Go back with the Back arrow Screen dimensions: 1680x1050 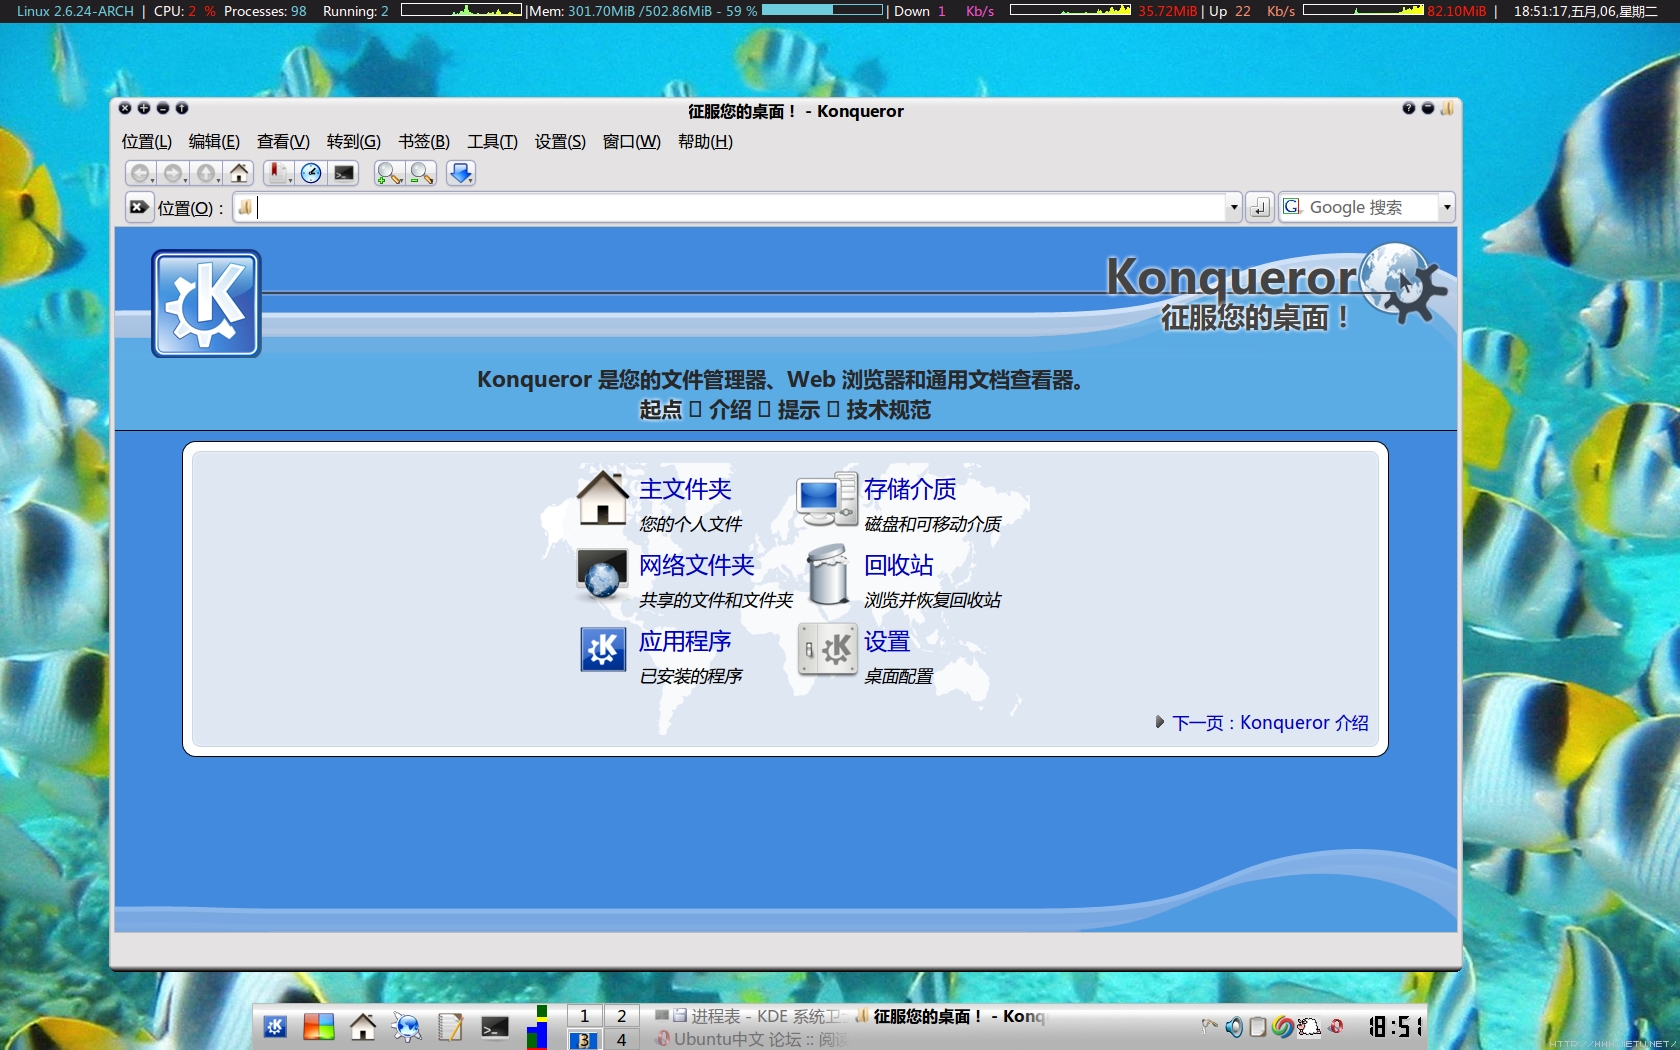pos(141,173)
